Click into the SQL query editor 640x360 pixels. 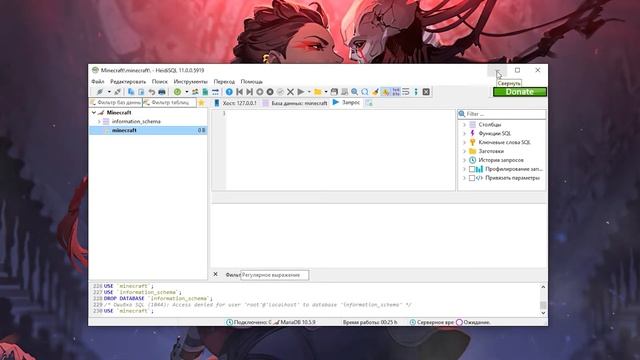pos(340,150)
